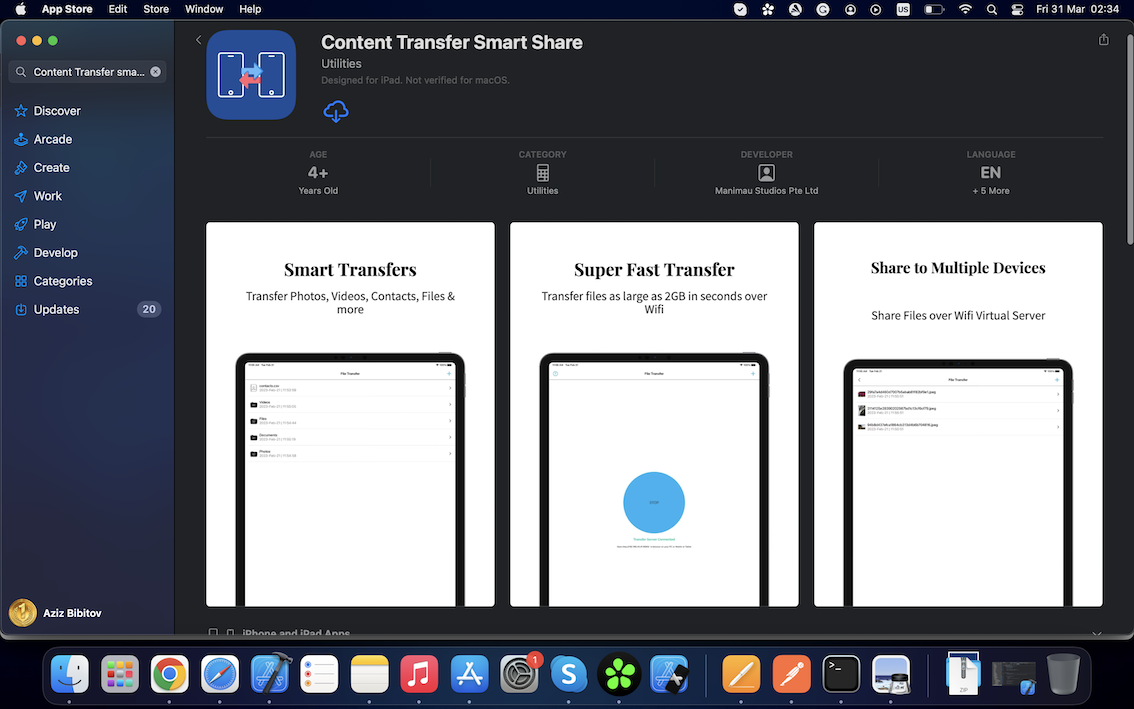The height and width of the screenshot is (709, 1134).
Task: Open the Share to Multiple Devices screenshot
Action: [958, 414]
